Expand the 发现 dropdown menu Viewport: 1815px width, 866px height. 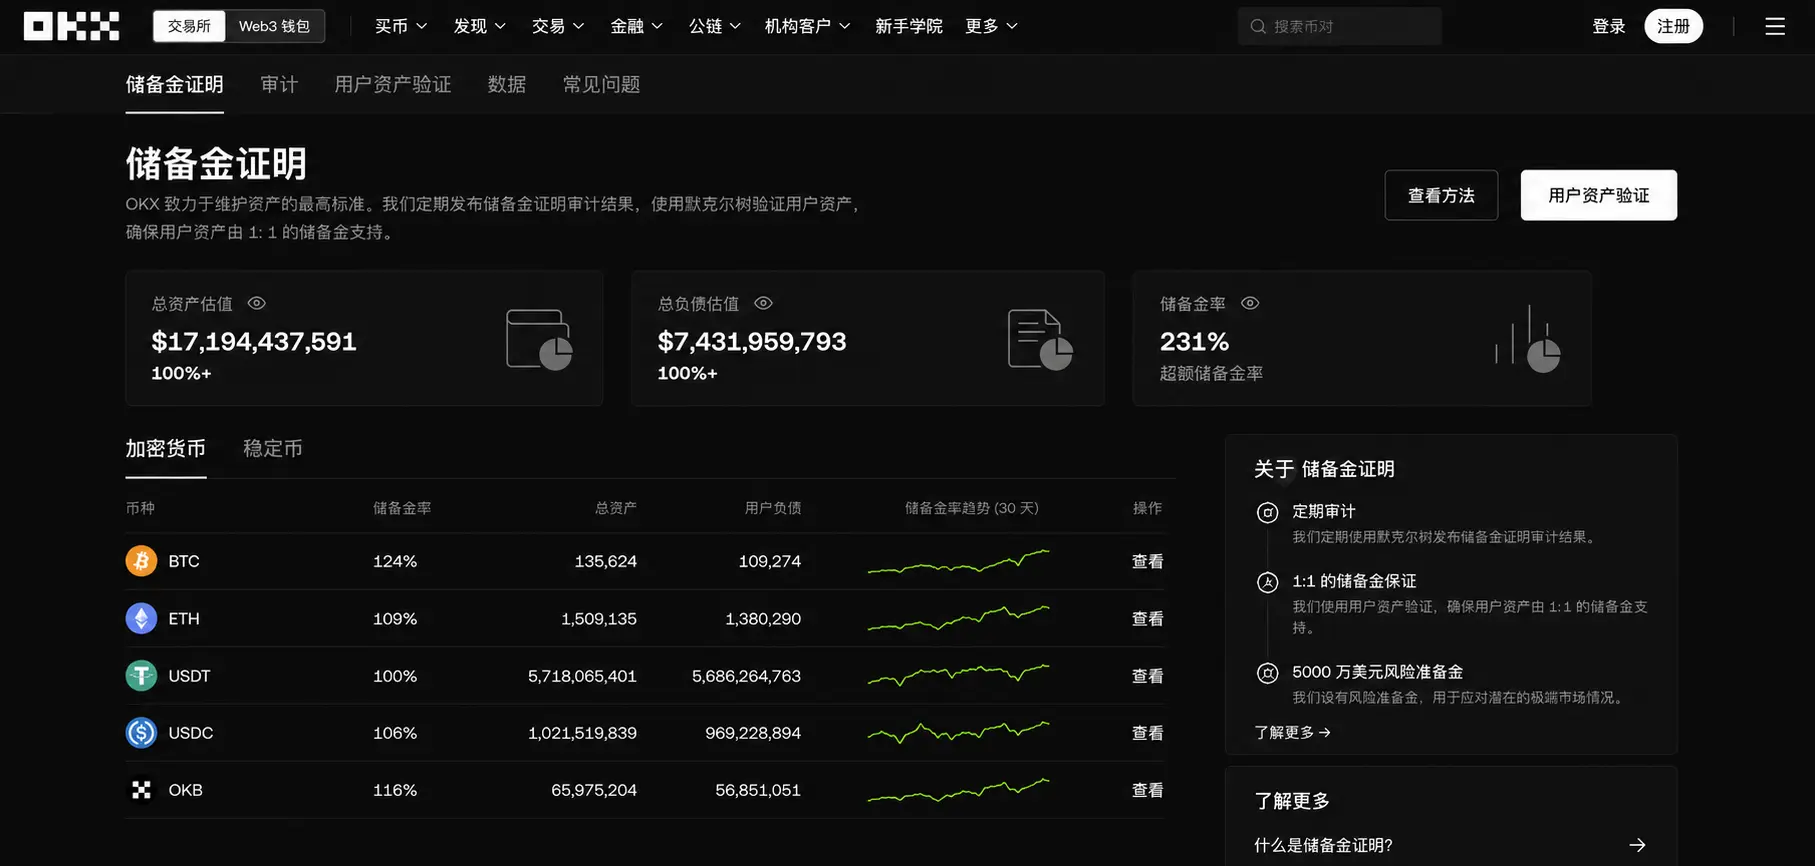[x=480, y=26]
